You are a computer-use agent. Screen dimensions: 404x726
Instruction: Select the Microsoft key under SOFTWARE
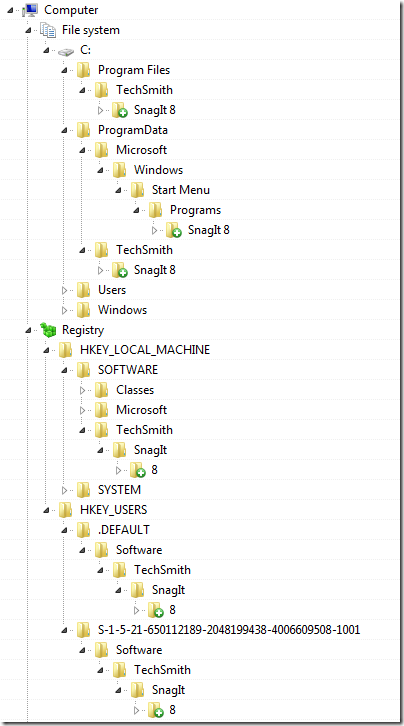[x=142, y=410]
